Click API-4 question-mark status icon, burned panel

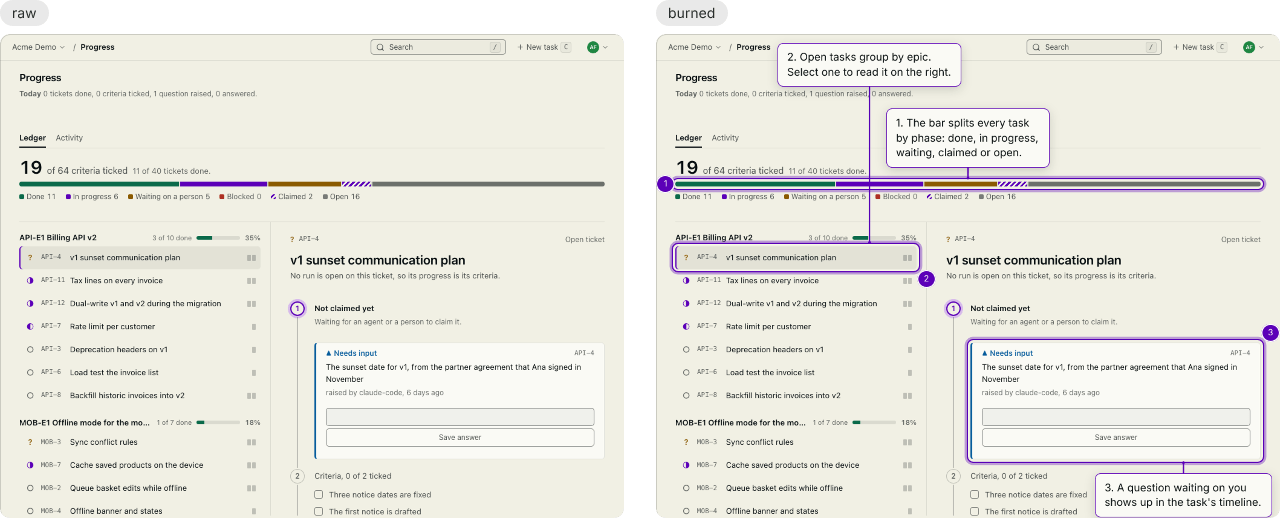tap(686, 257)
